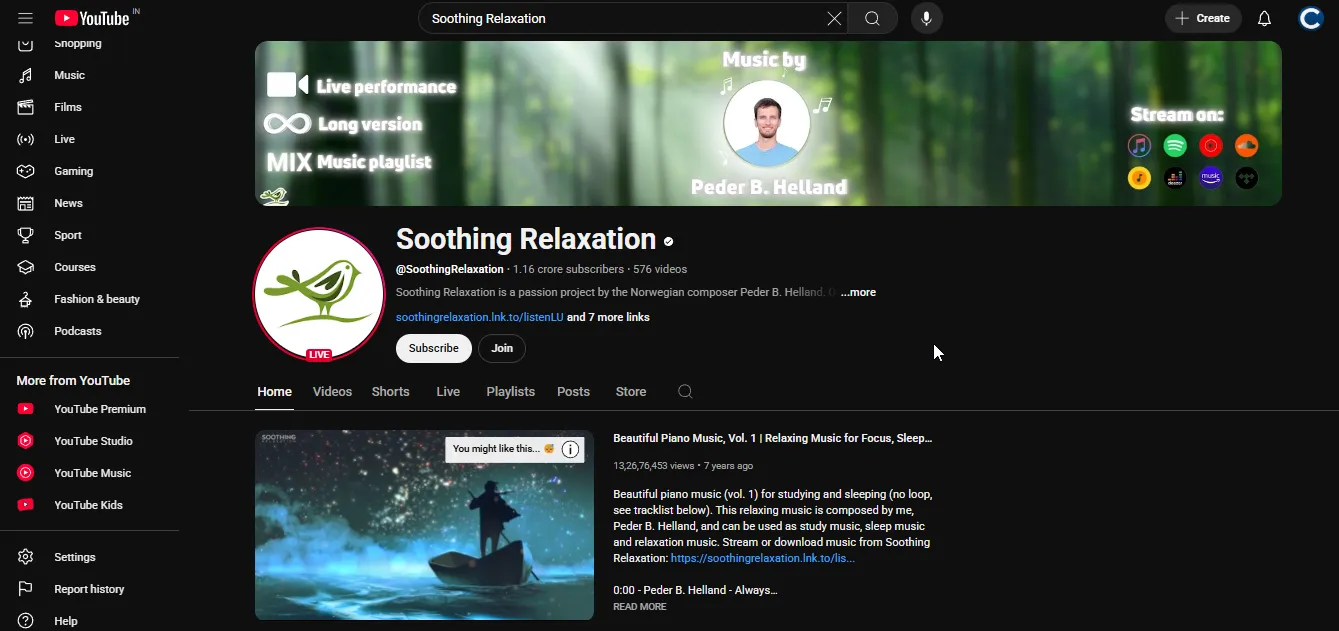Click the magnifier search button
This screenshot has width=1339, height=631.
click(873, 18)
